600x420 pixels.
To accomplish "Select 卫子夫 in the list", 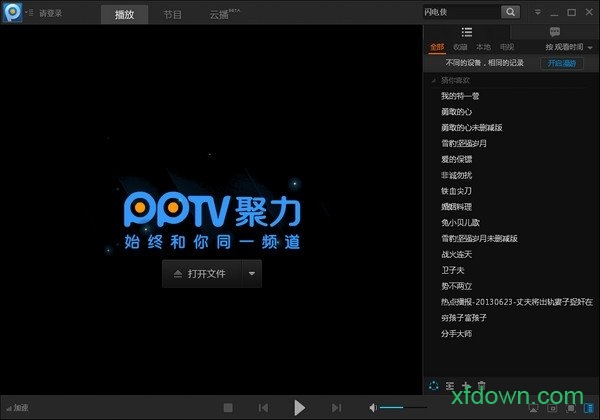I will point(453,270).
